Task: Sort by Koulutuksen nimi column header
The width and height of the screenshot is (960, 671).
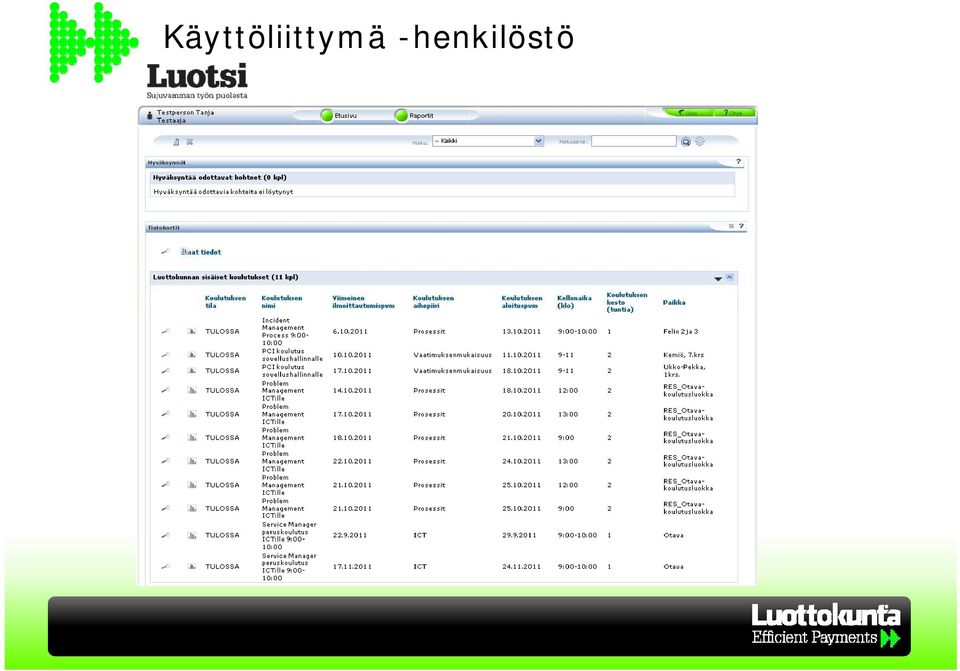Action: pos(282,302)
